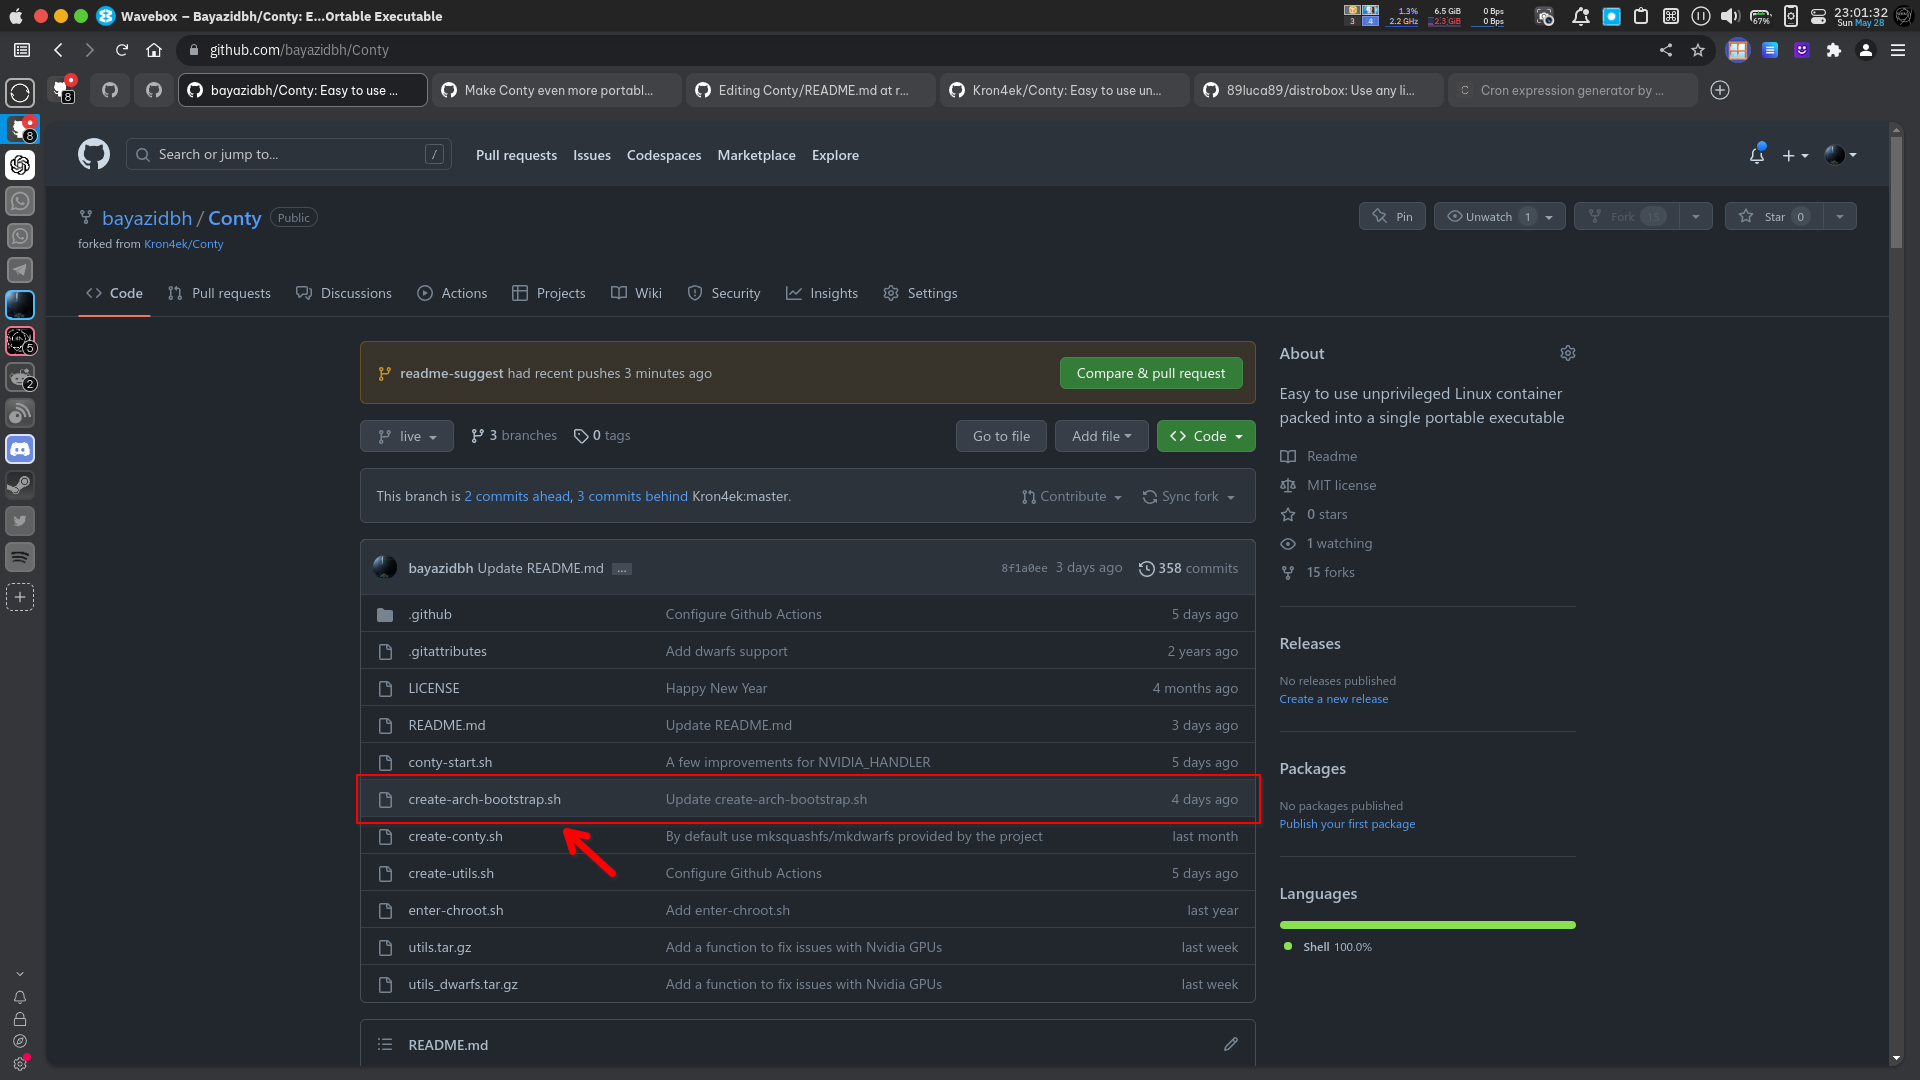The height and width of the screenshot is (1080, 1920).
Task: Click the browser address bar URL
Action: click(299, 50)
